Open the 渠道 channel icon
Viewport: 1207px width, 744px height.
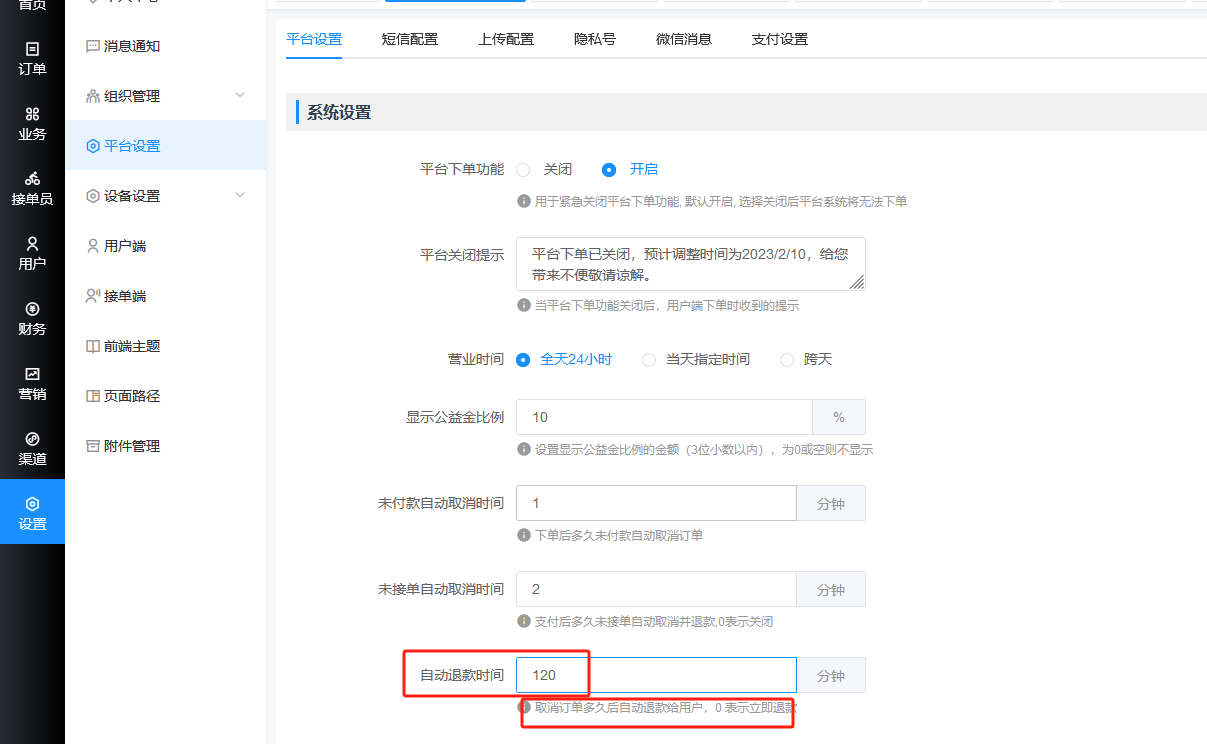[32, 438]
